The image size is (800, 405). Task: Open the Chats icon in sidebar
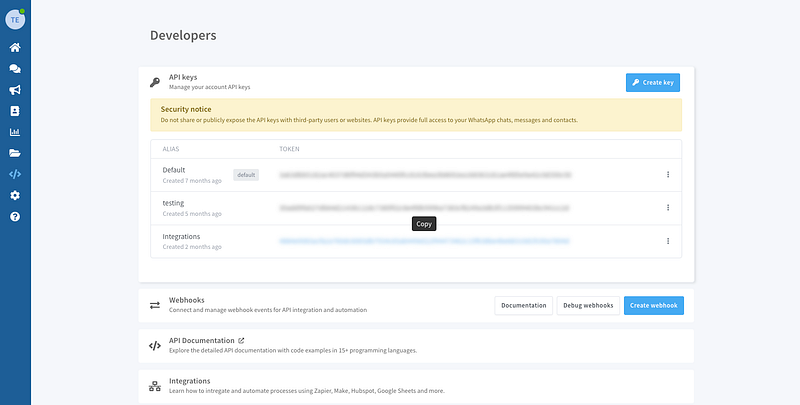(x=15, y=69)
